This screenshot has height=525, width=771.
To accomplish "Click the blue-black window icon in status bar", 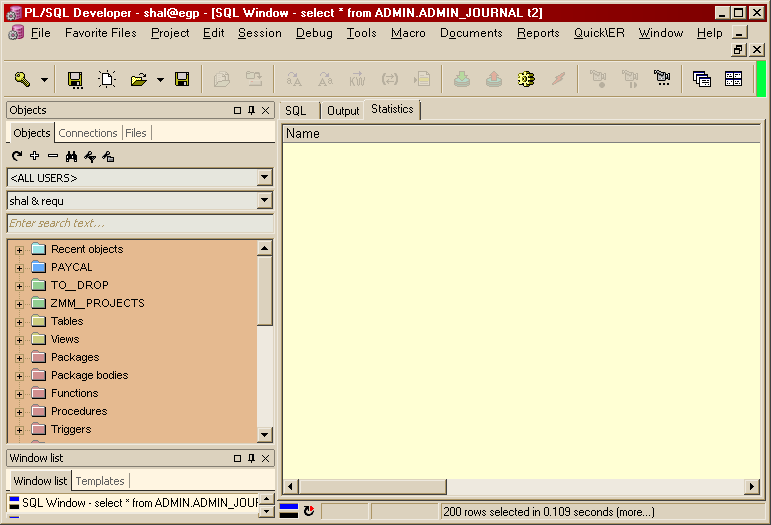I will click(289, 511).
